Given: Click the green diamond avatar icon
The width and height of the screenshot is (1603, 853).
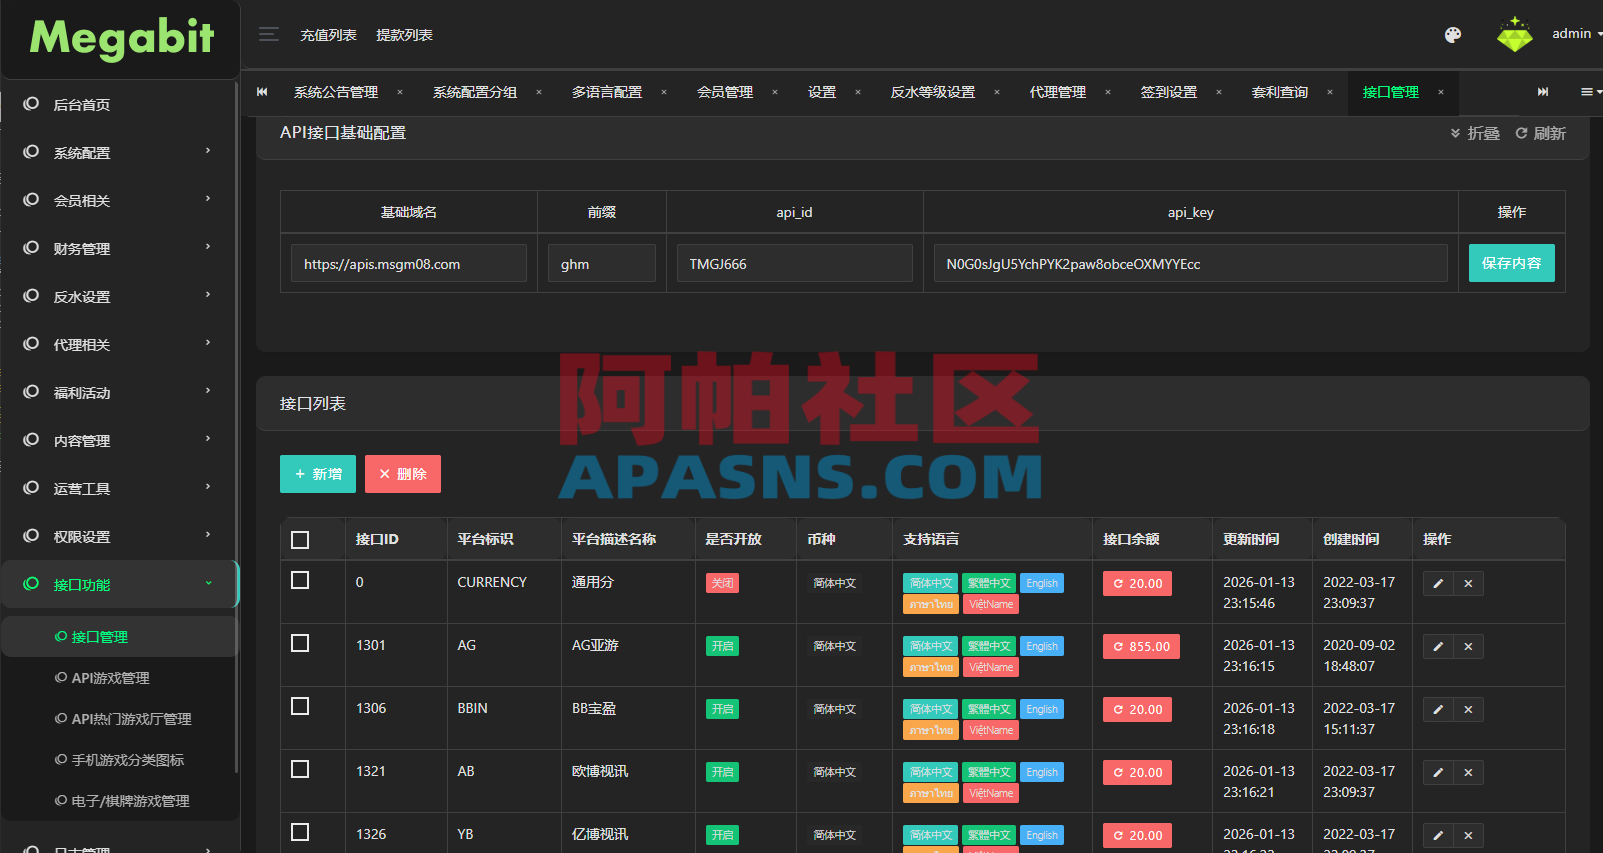Looking at the screenshot, I should [1514, 35].
